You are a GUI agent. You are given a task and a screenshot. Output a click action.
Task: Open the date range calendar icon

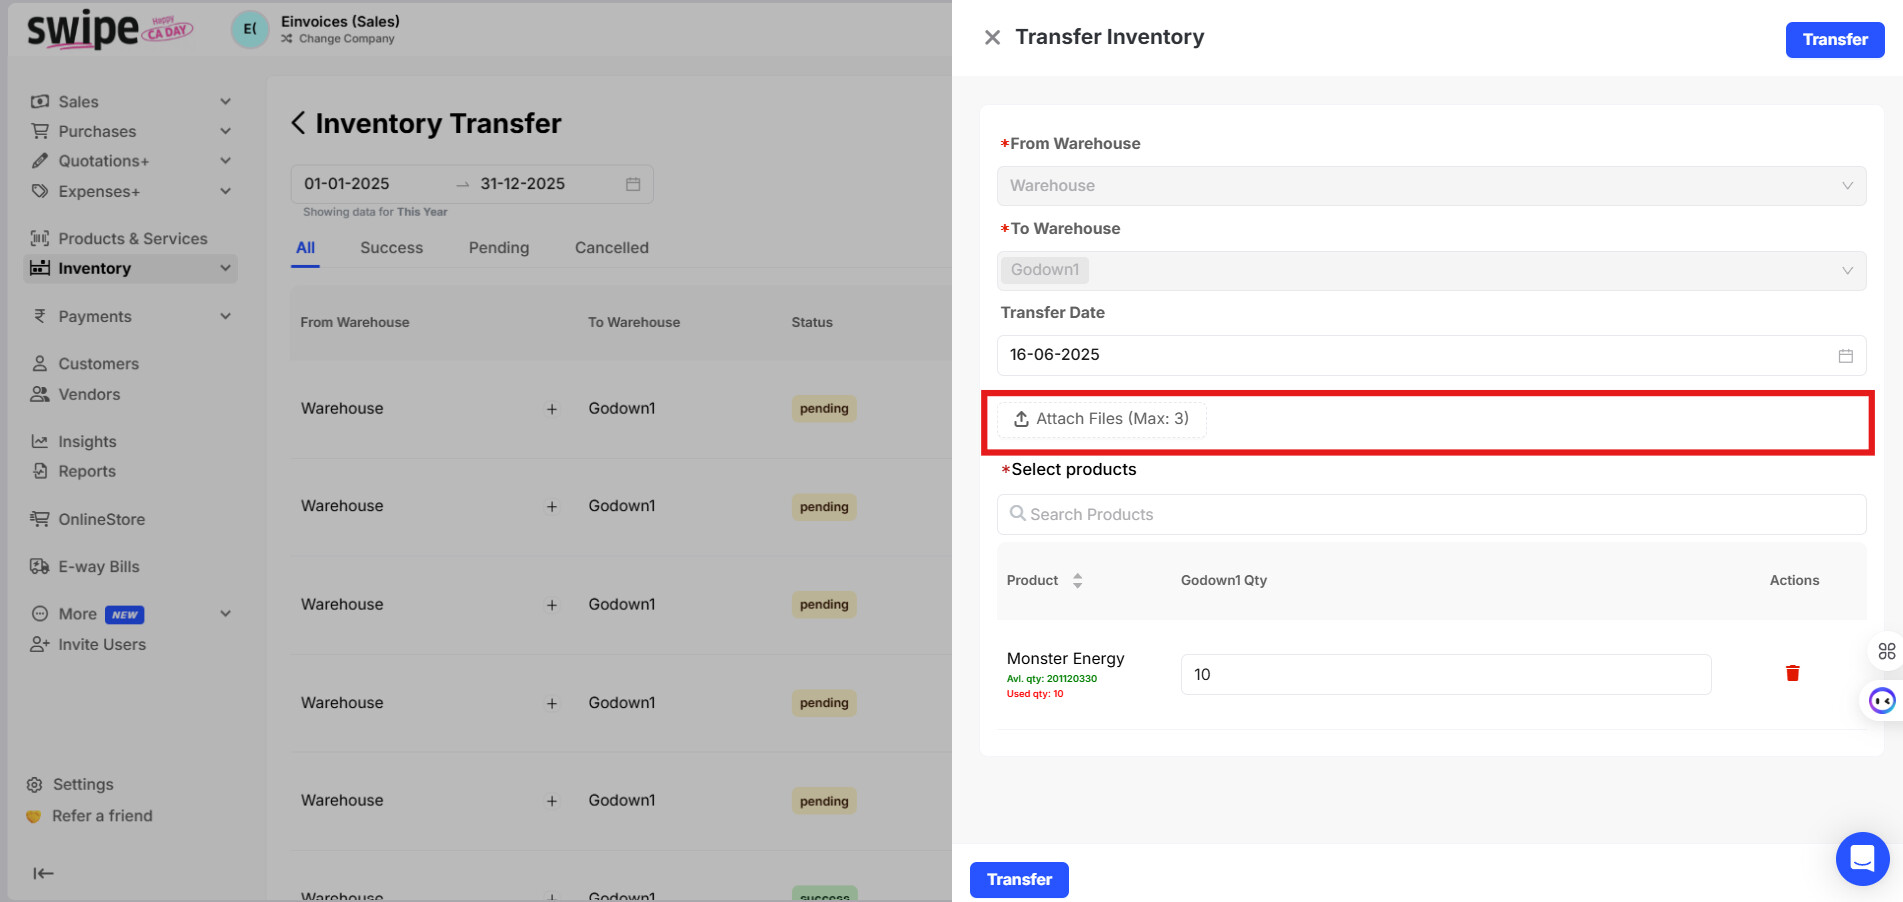coord(633,184)
